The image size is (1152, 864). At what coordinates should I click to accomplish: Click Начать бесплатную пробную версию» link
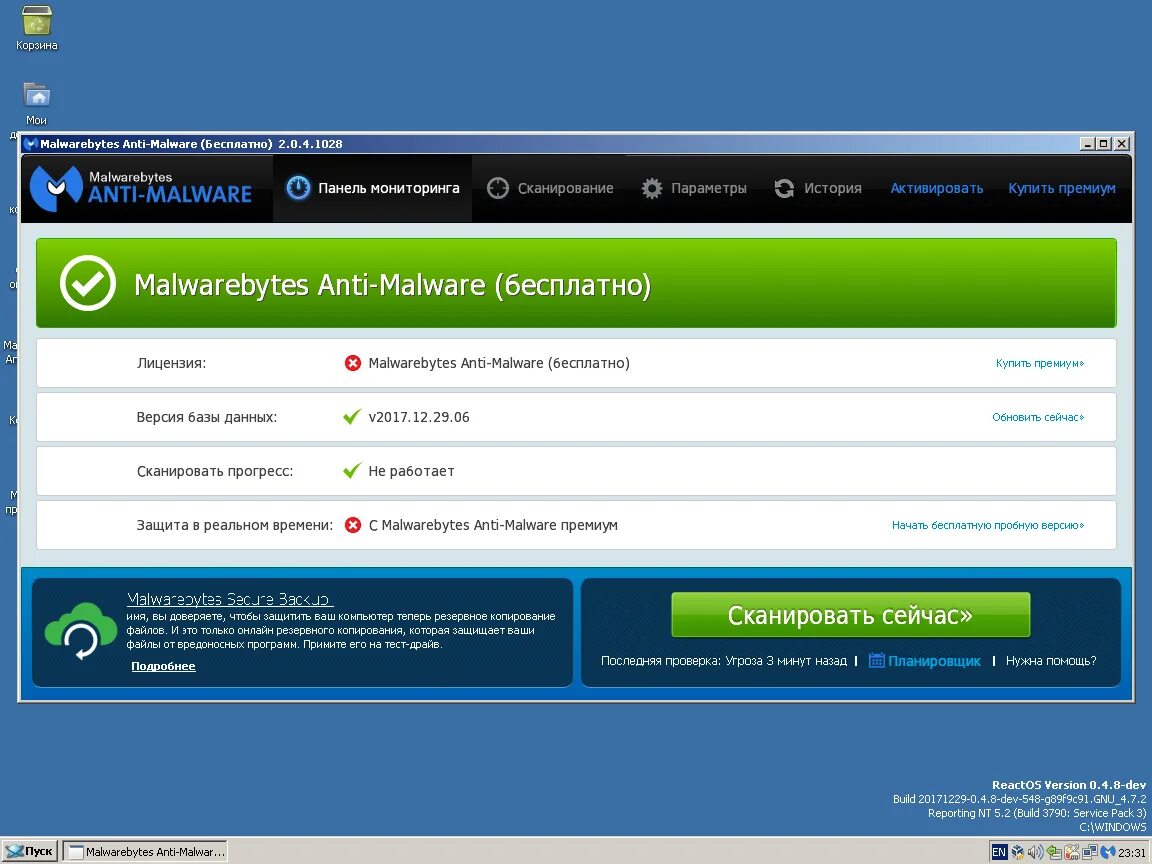[988, 525]
